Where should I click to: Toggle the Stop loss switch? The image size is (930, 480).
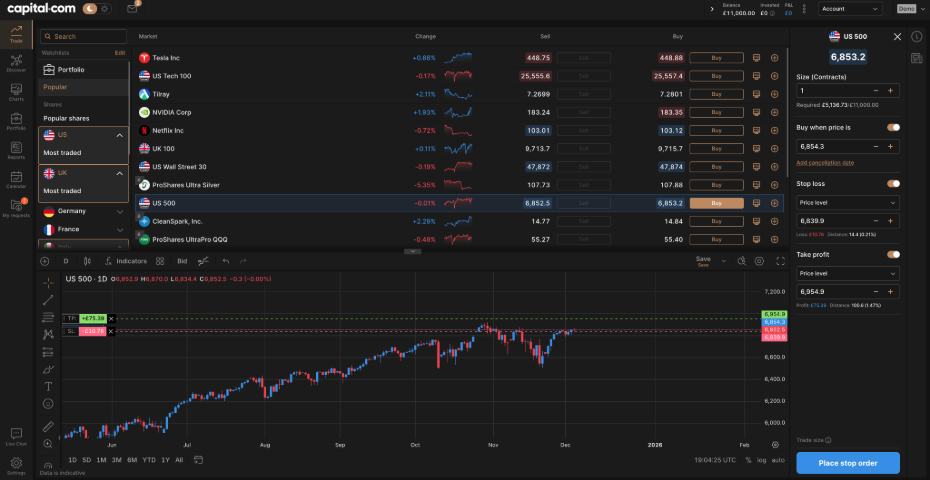pos(893,184)
